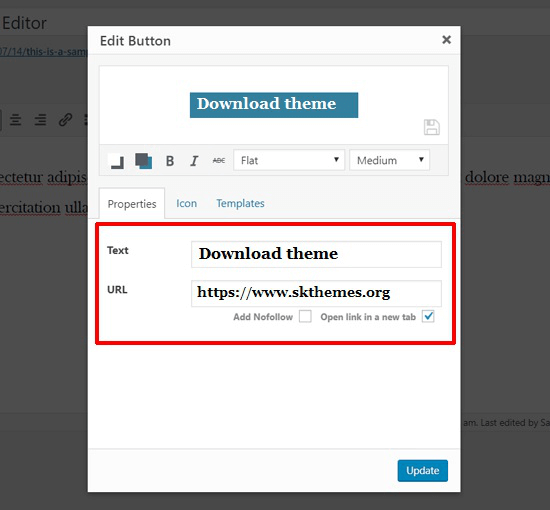
Task: Click the border radius corner icon
Action: [x=117, y=161]
